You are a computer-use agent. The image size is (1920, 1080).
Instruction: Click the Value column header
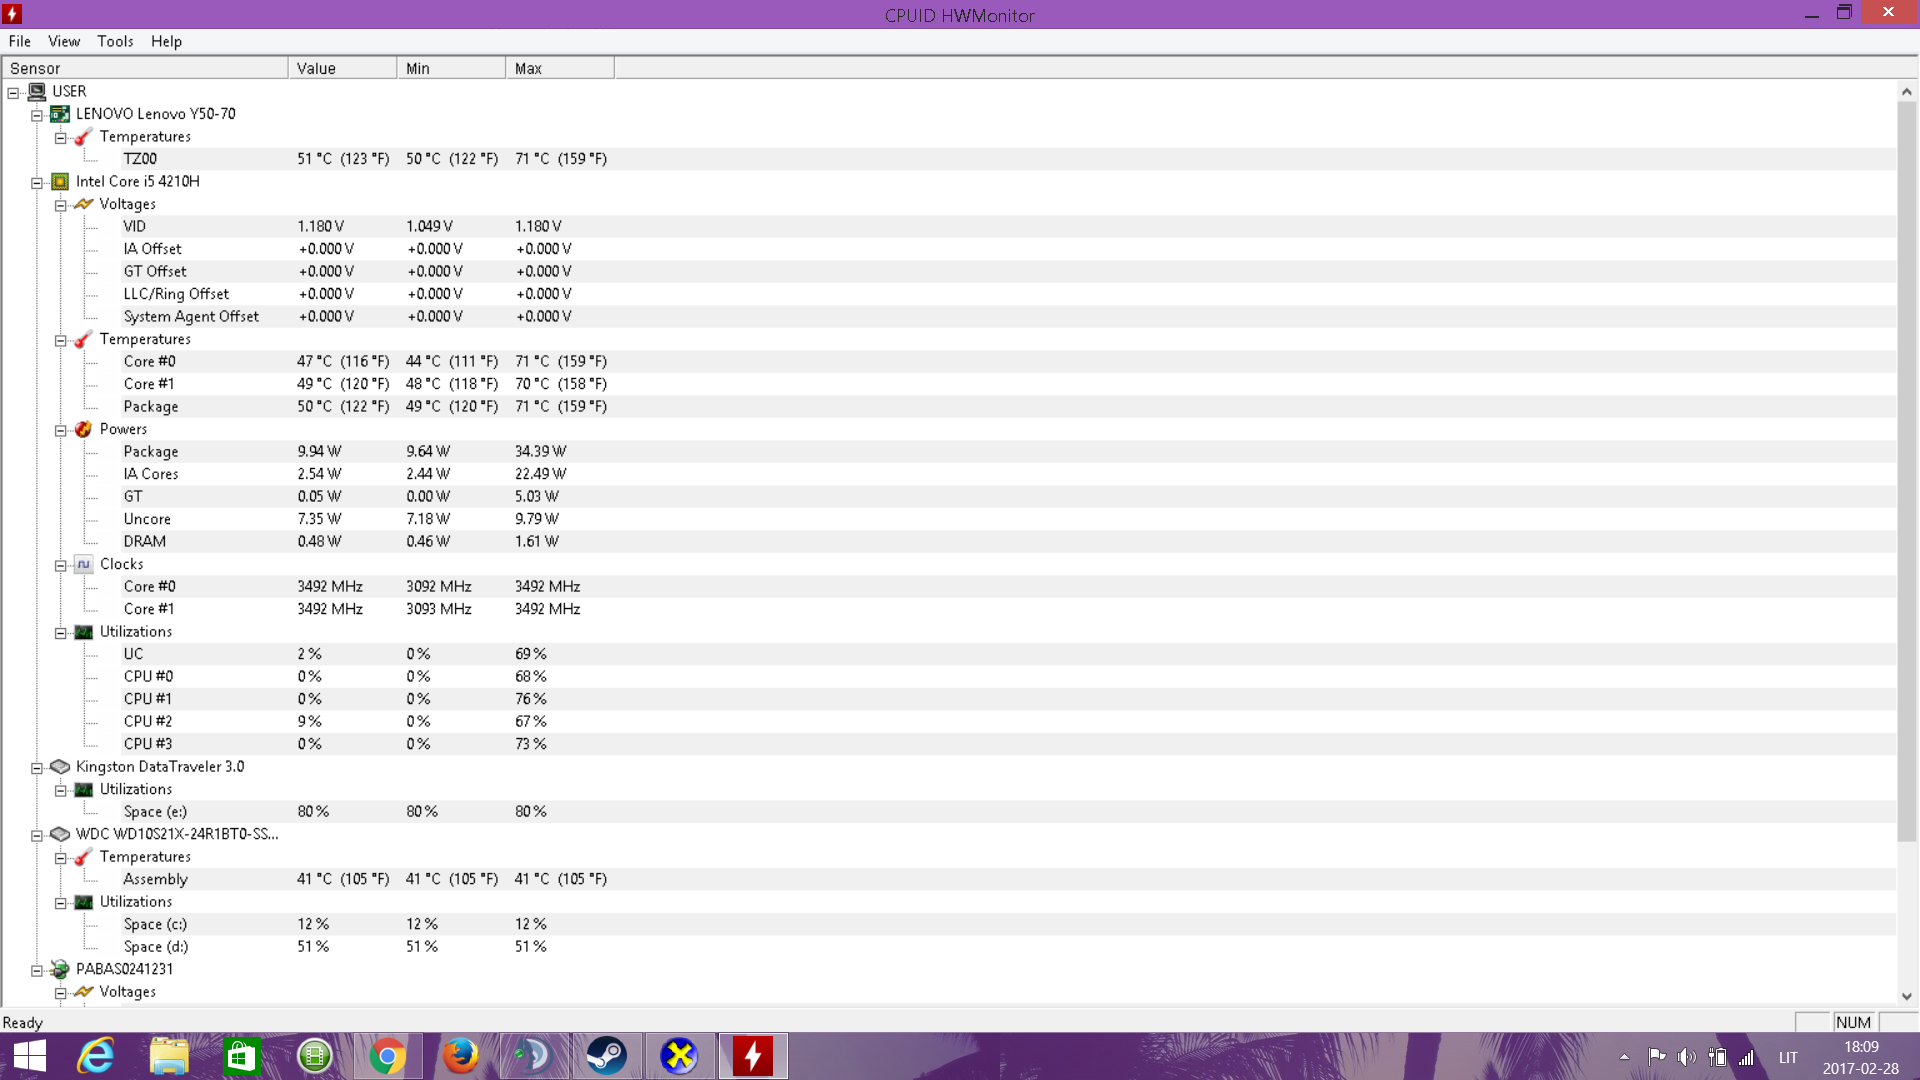point(343,68)
